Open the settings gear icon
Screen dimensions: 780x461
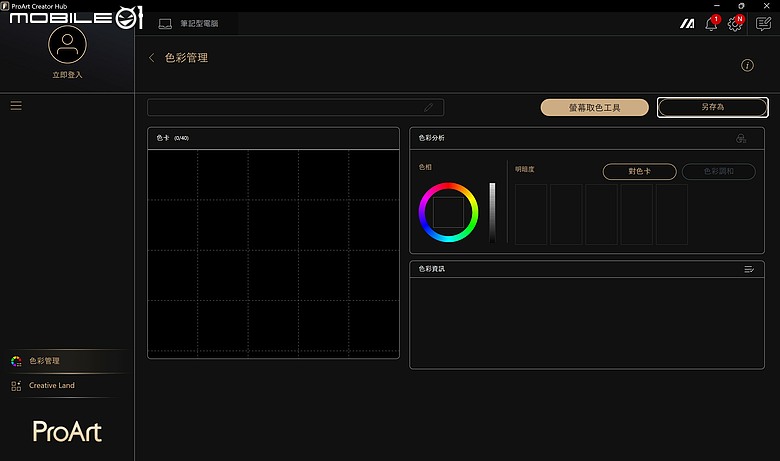click(x=734, y=23)
